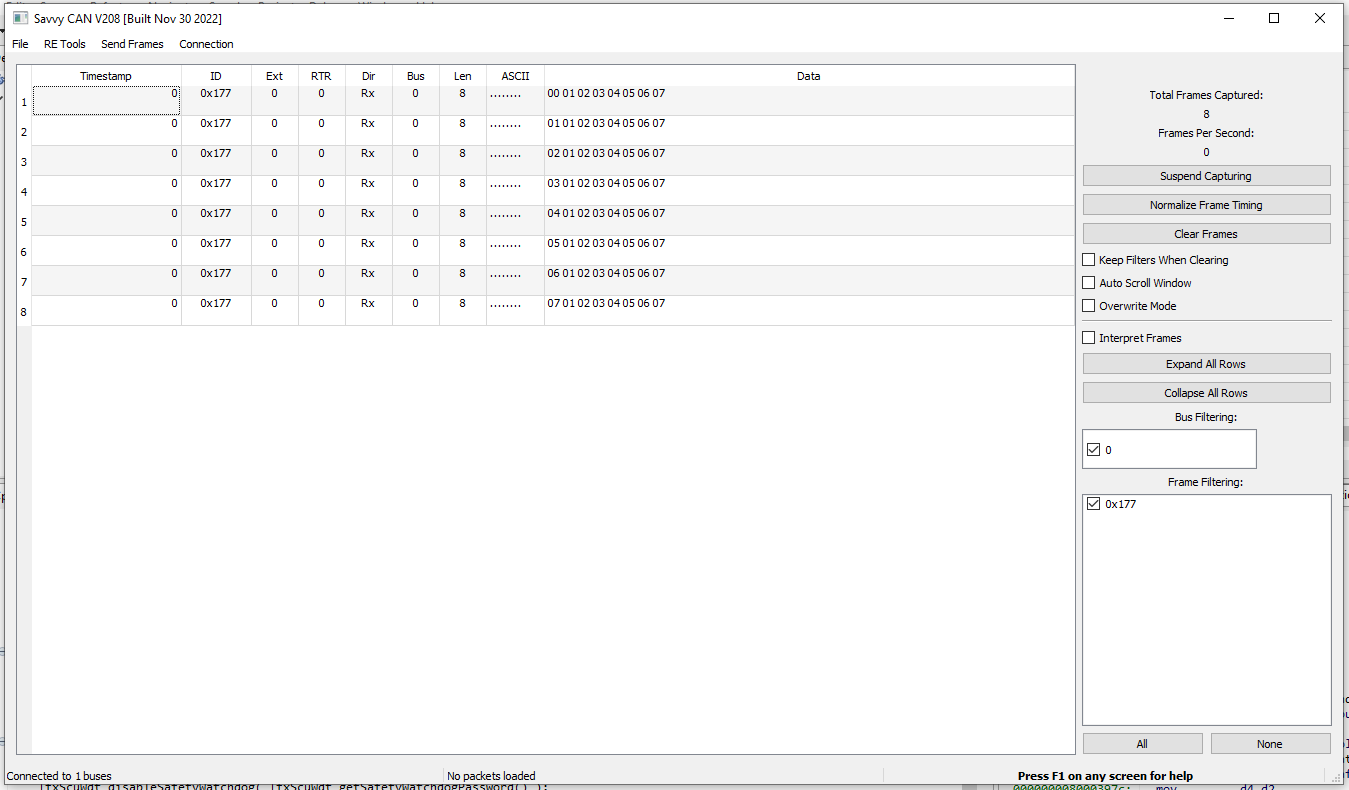Viewport: 1349px width, 790px height.
Task: Enable Overwrite Mode checkbox
Action: [1090, 306]
